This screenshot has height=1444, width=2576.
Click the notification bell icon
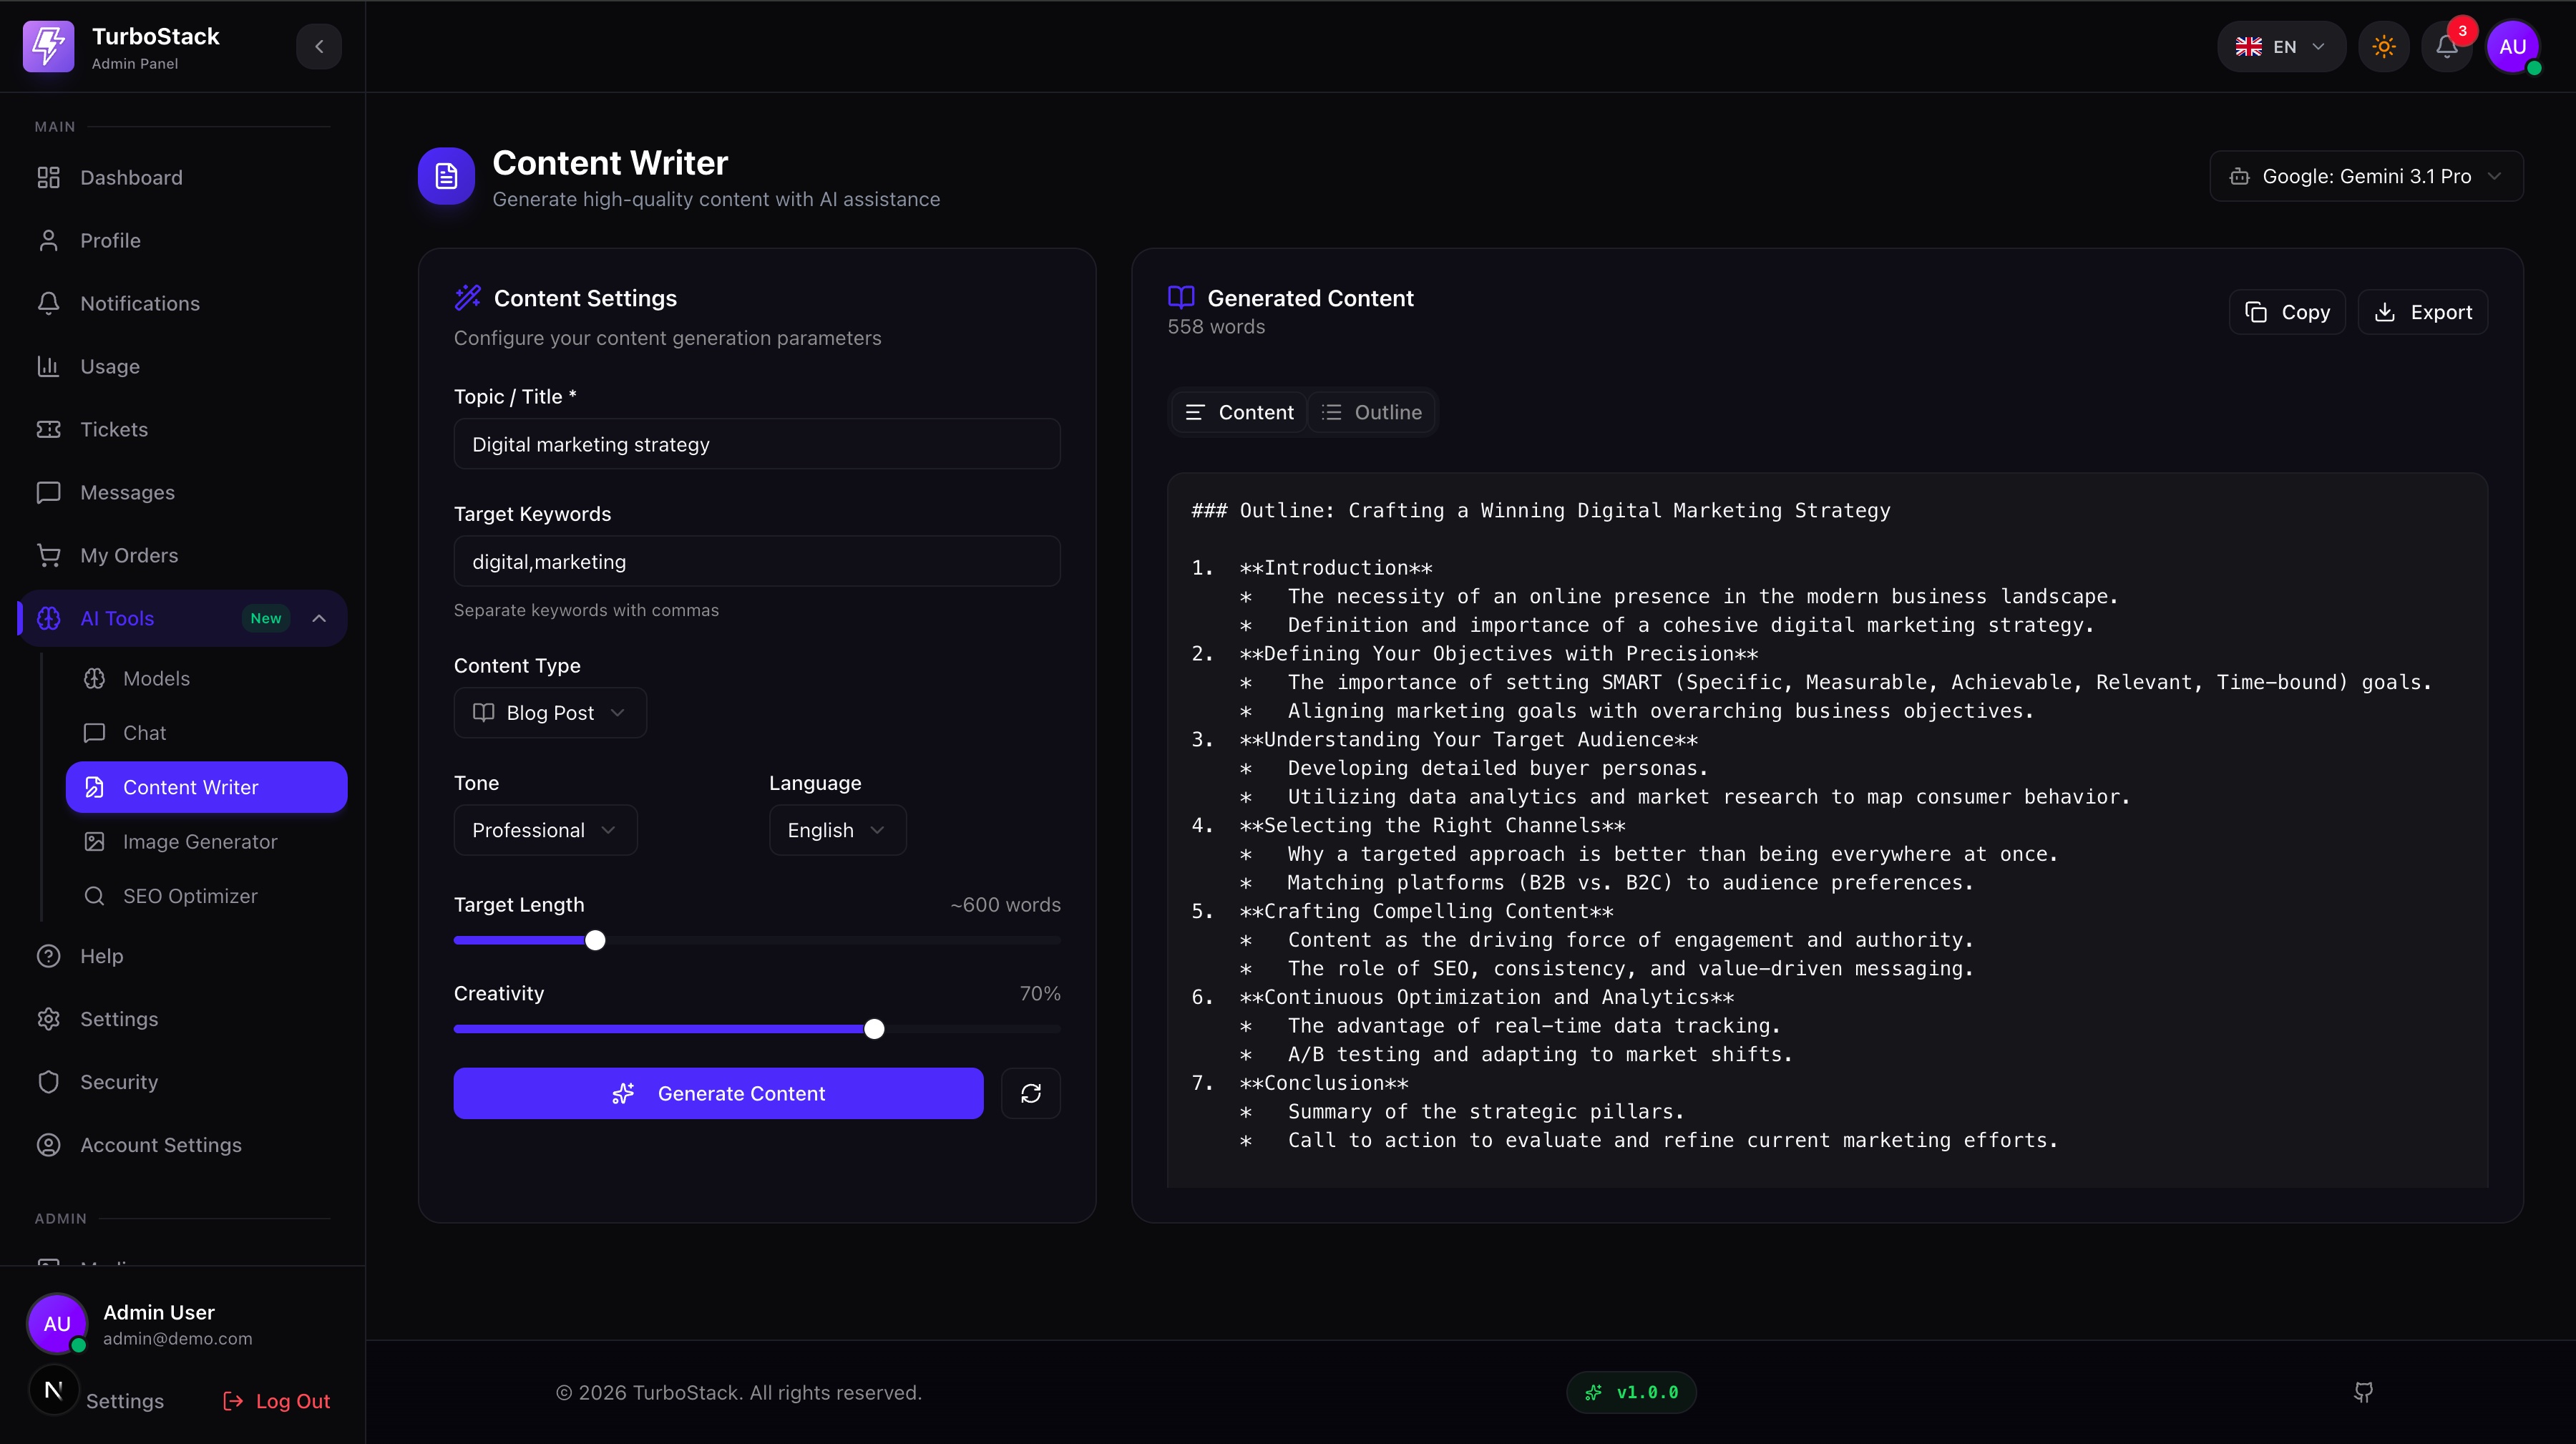pyautogui.click(x=2446, y=47)
